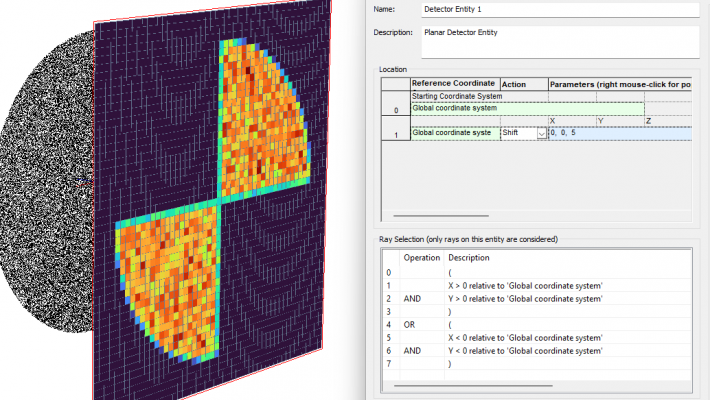Select the parameters cell '0, 0, 5'
This screenshot has width=710, height=400.
[620, 133]
